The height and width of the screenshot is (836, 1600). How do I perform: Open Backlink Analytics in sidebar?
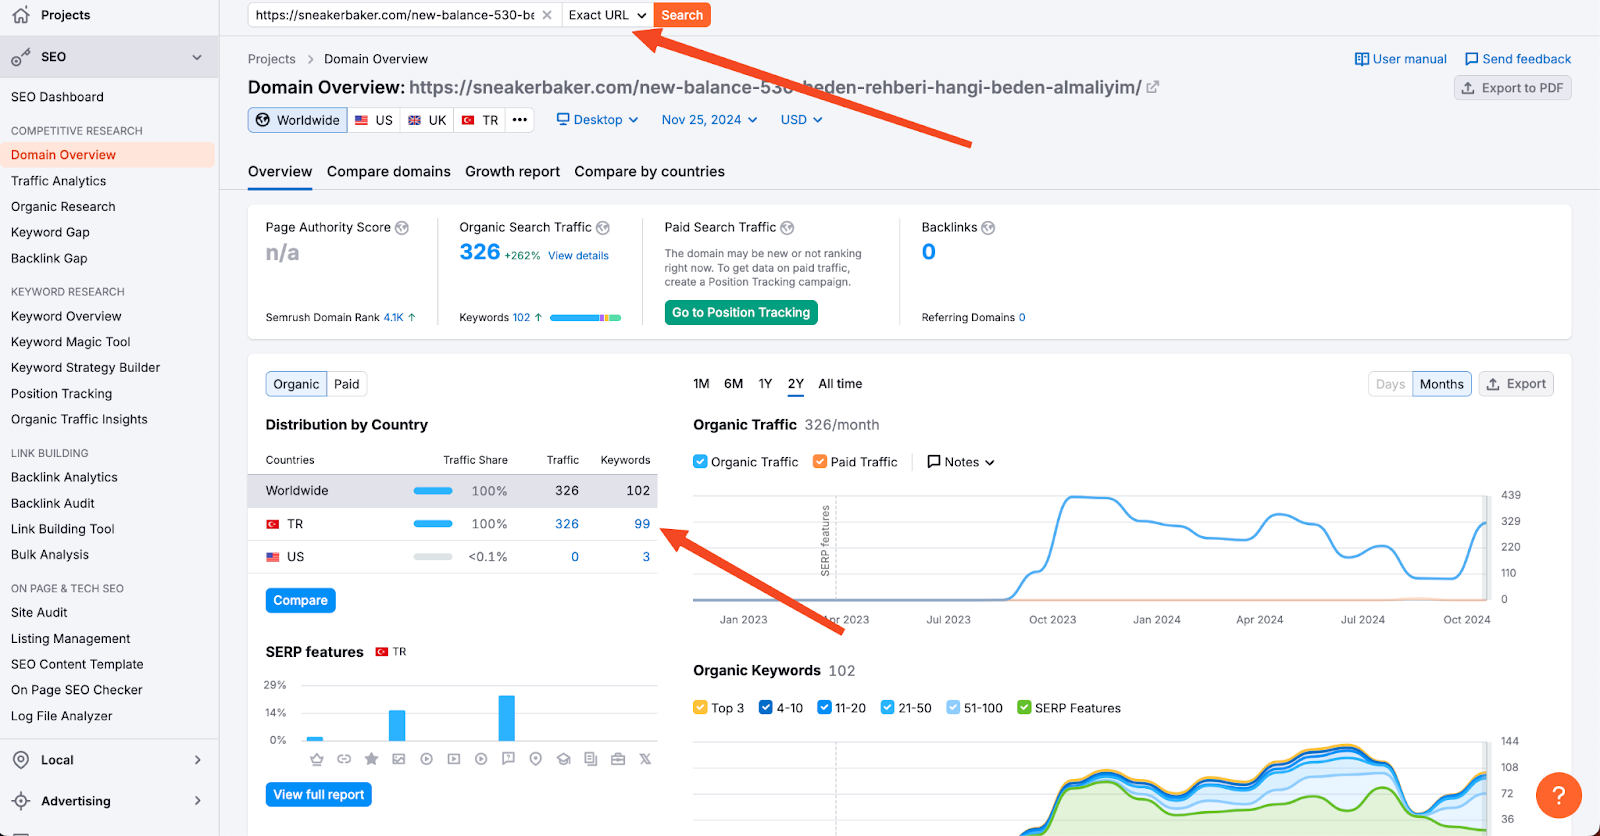(64, 478)
